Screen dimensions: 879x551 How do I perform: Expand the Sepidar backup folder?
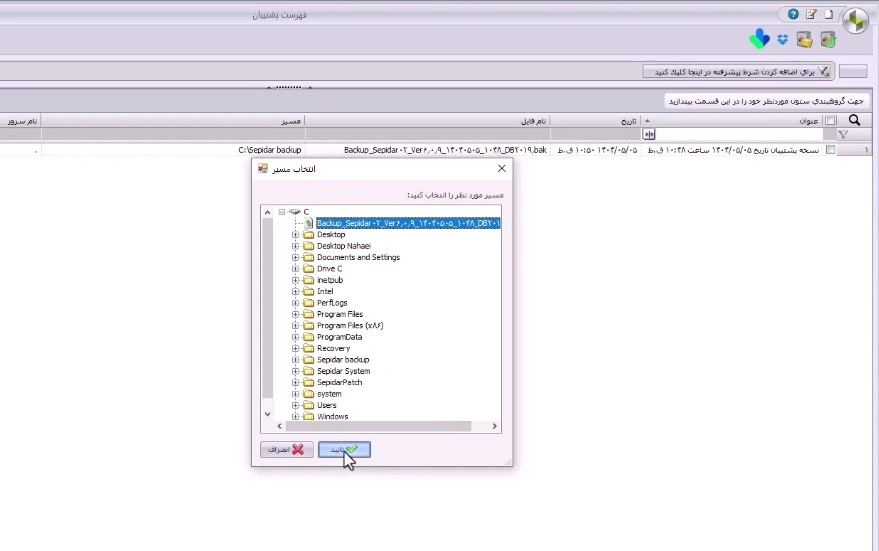tap(295, 360)
